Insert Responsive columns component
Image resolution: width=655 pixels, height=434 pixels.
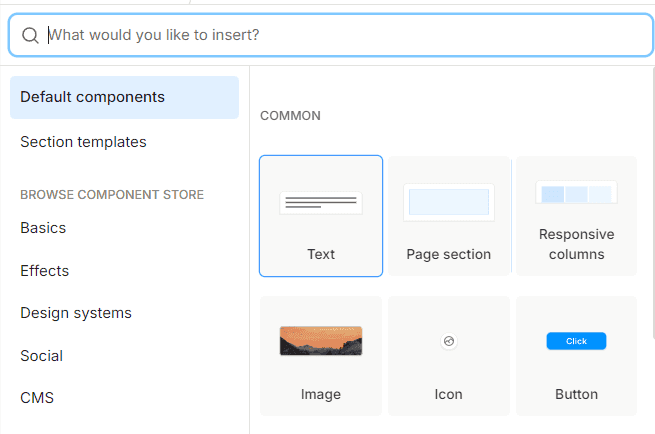tap(576, 216)
